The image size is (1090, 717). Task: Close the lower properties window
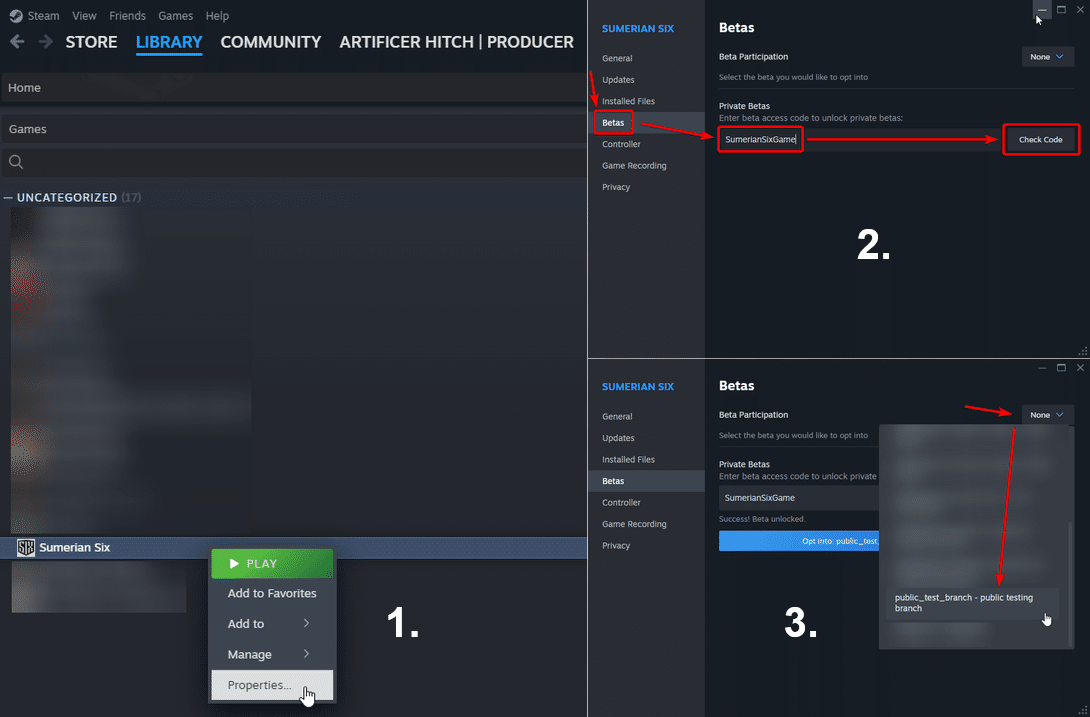[1080, 368]
